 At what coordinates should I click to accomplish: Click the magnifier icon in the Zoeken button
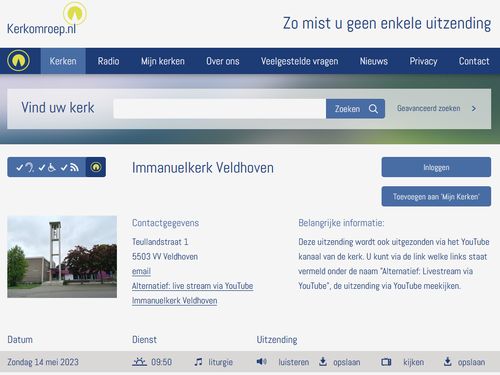[373, 109]
